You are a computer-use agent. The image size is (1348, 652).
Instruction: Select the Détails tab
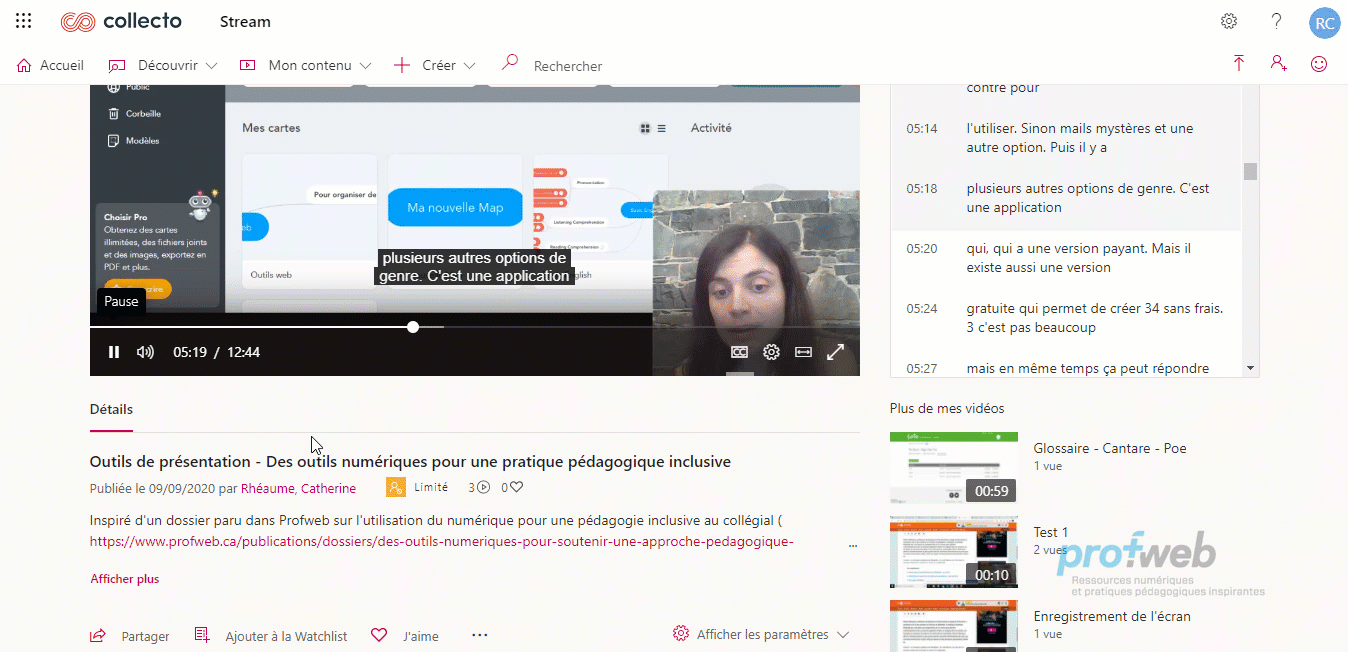coord(111,409)
